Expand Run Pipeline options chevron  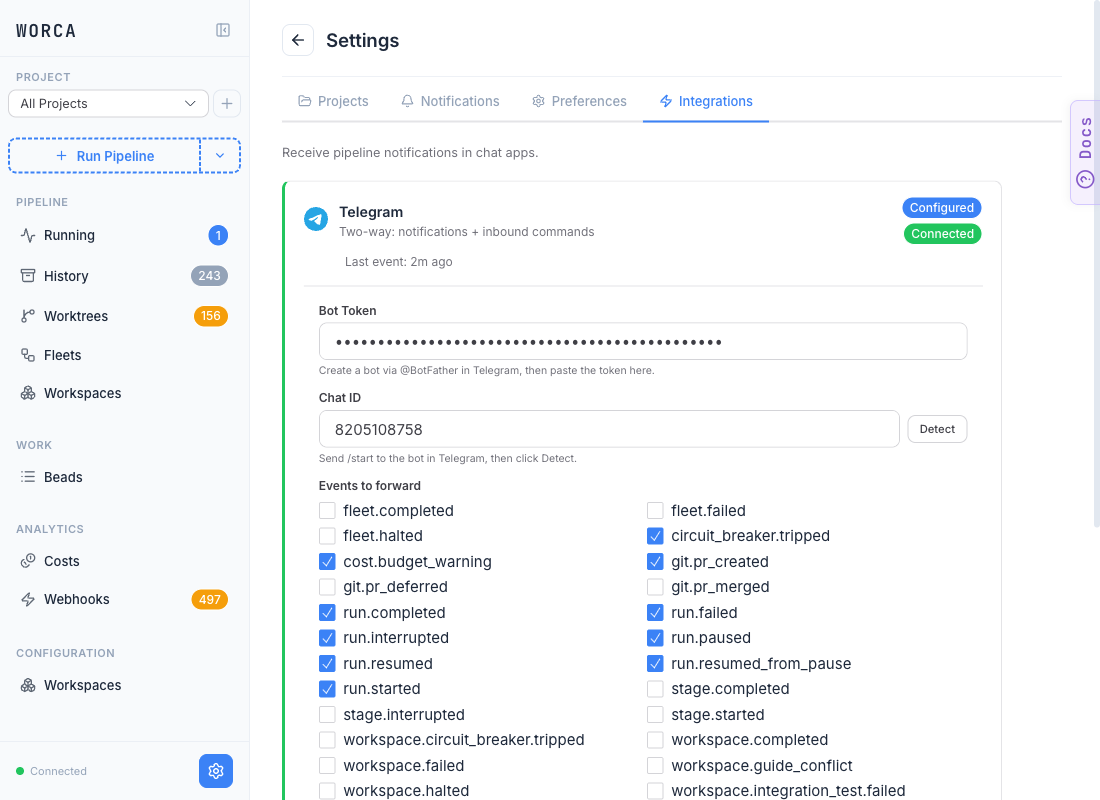click(220, 156)
